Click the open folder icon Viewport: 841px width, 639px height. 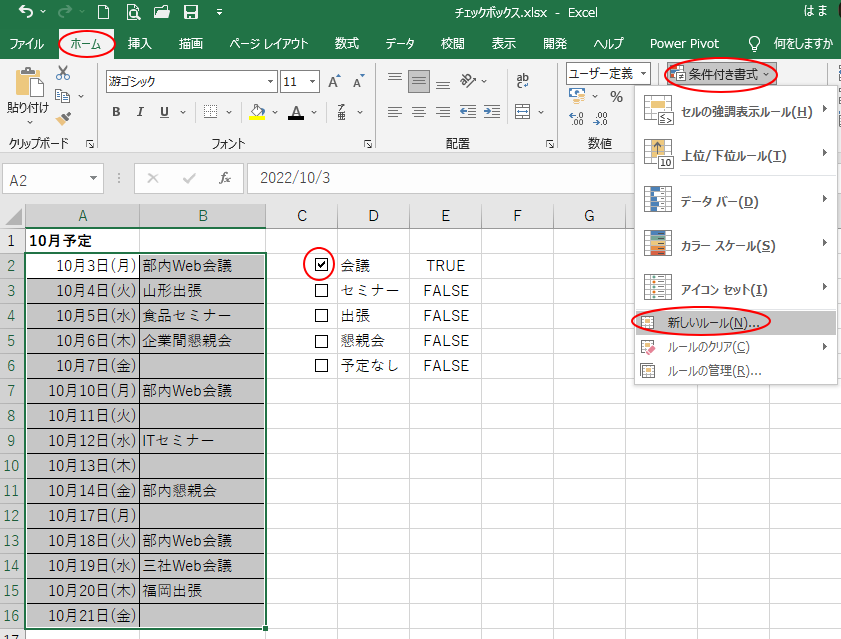pos(161,12)
